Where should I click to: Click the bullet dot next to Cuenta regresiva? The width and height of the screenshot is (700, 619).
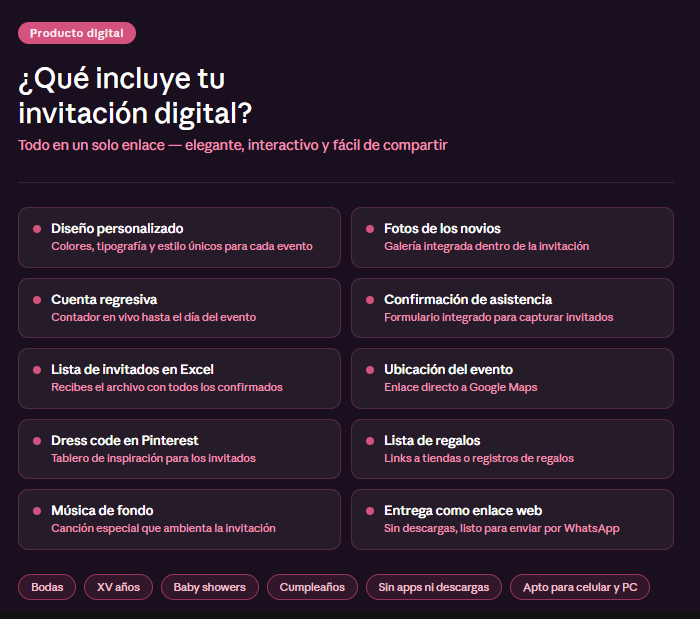(x=37, y=300)
